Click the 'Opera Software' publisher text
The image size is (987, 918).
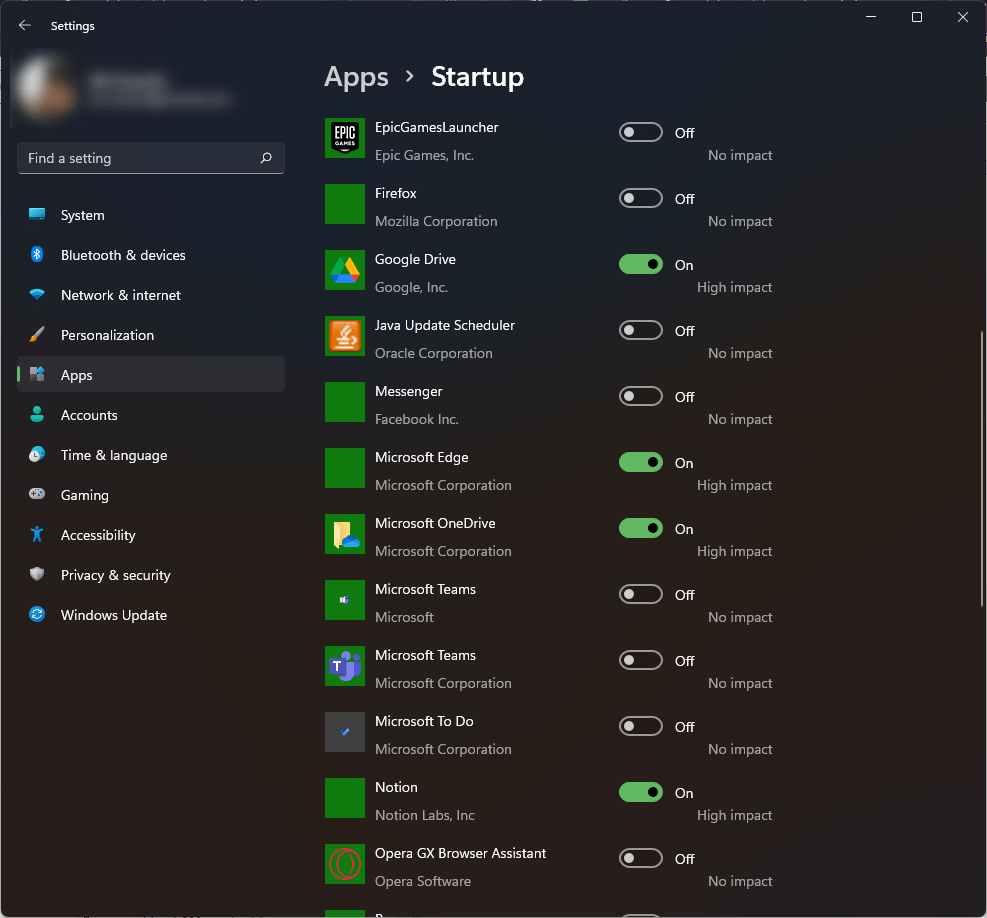pos(423,881)
